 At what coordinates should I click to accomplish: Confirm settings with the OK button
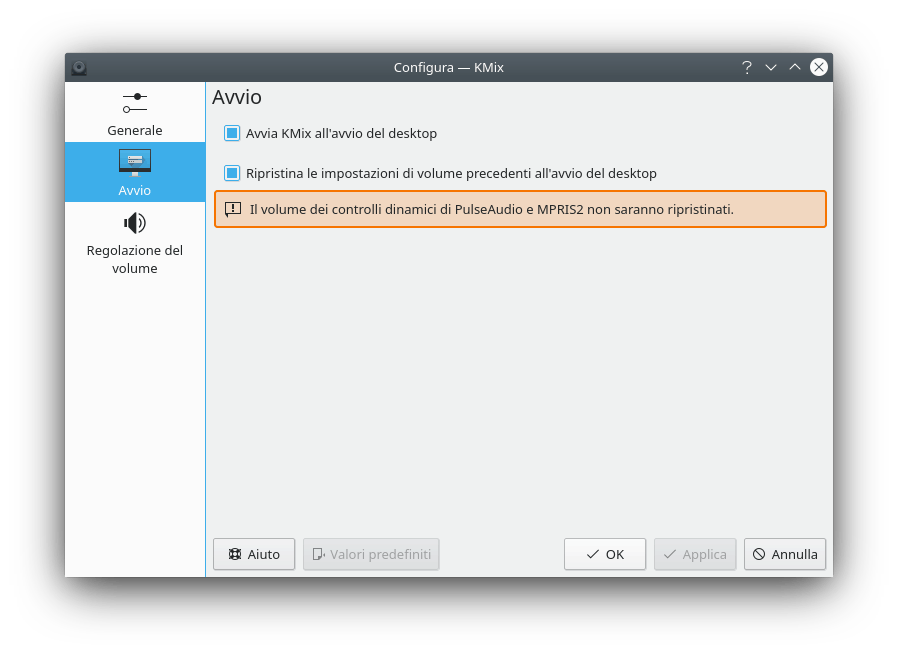coord(605,554)
